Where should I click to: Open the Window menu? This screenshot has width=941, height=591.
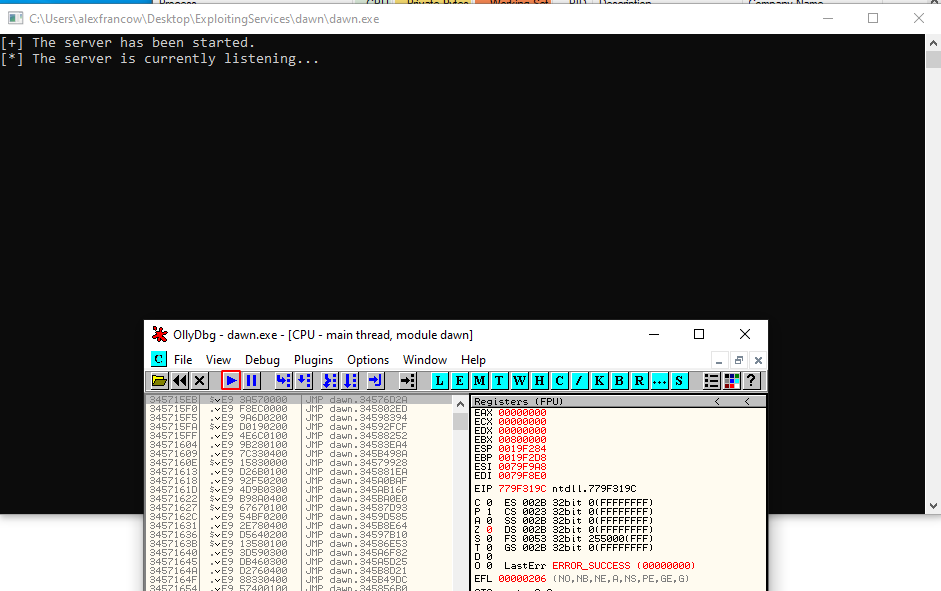(x=425, y=360)
